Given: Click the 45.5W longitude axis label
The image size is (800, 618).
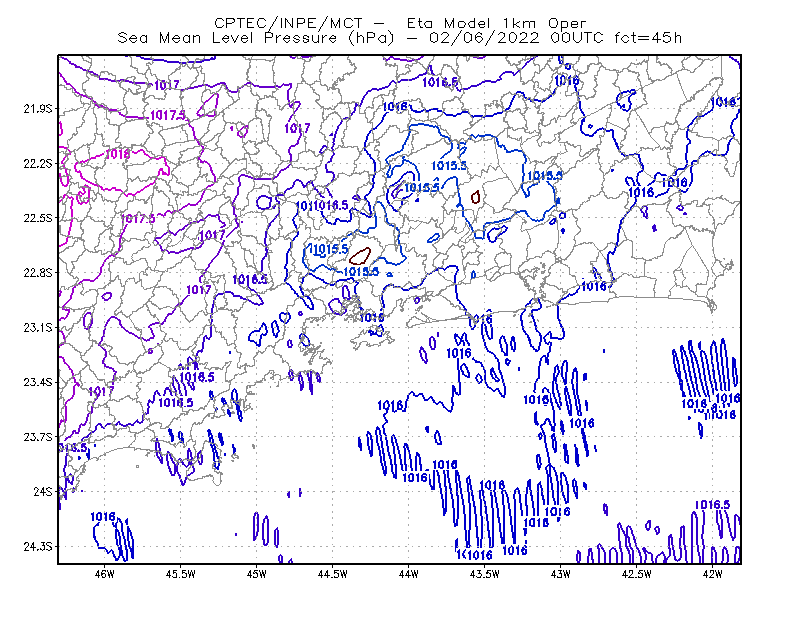Looking at the screenshot, I should click(x=181, y=574).
